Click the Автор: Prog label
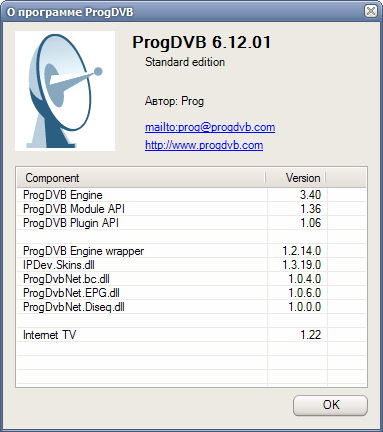 (x=174, y=101)
